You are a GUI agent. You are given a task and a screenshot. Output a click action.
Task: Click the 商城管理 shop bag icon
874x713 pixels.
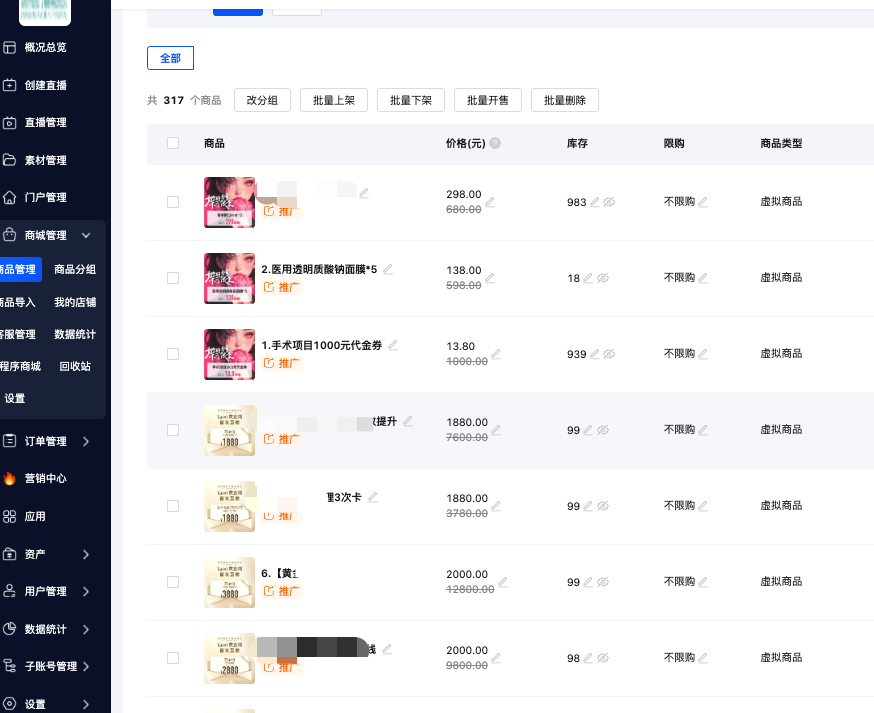pos(9,235)
